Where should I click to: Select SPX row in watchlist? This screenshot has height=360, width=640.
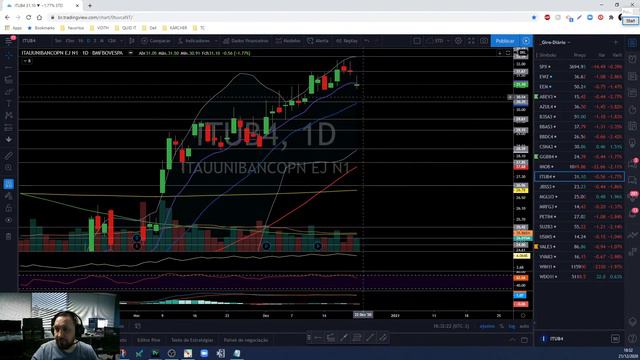[x=579, y=67]
